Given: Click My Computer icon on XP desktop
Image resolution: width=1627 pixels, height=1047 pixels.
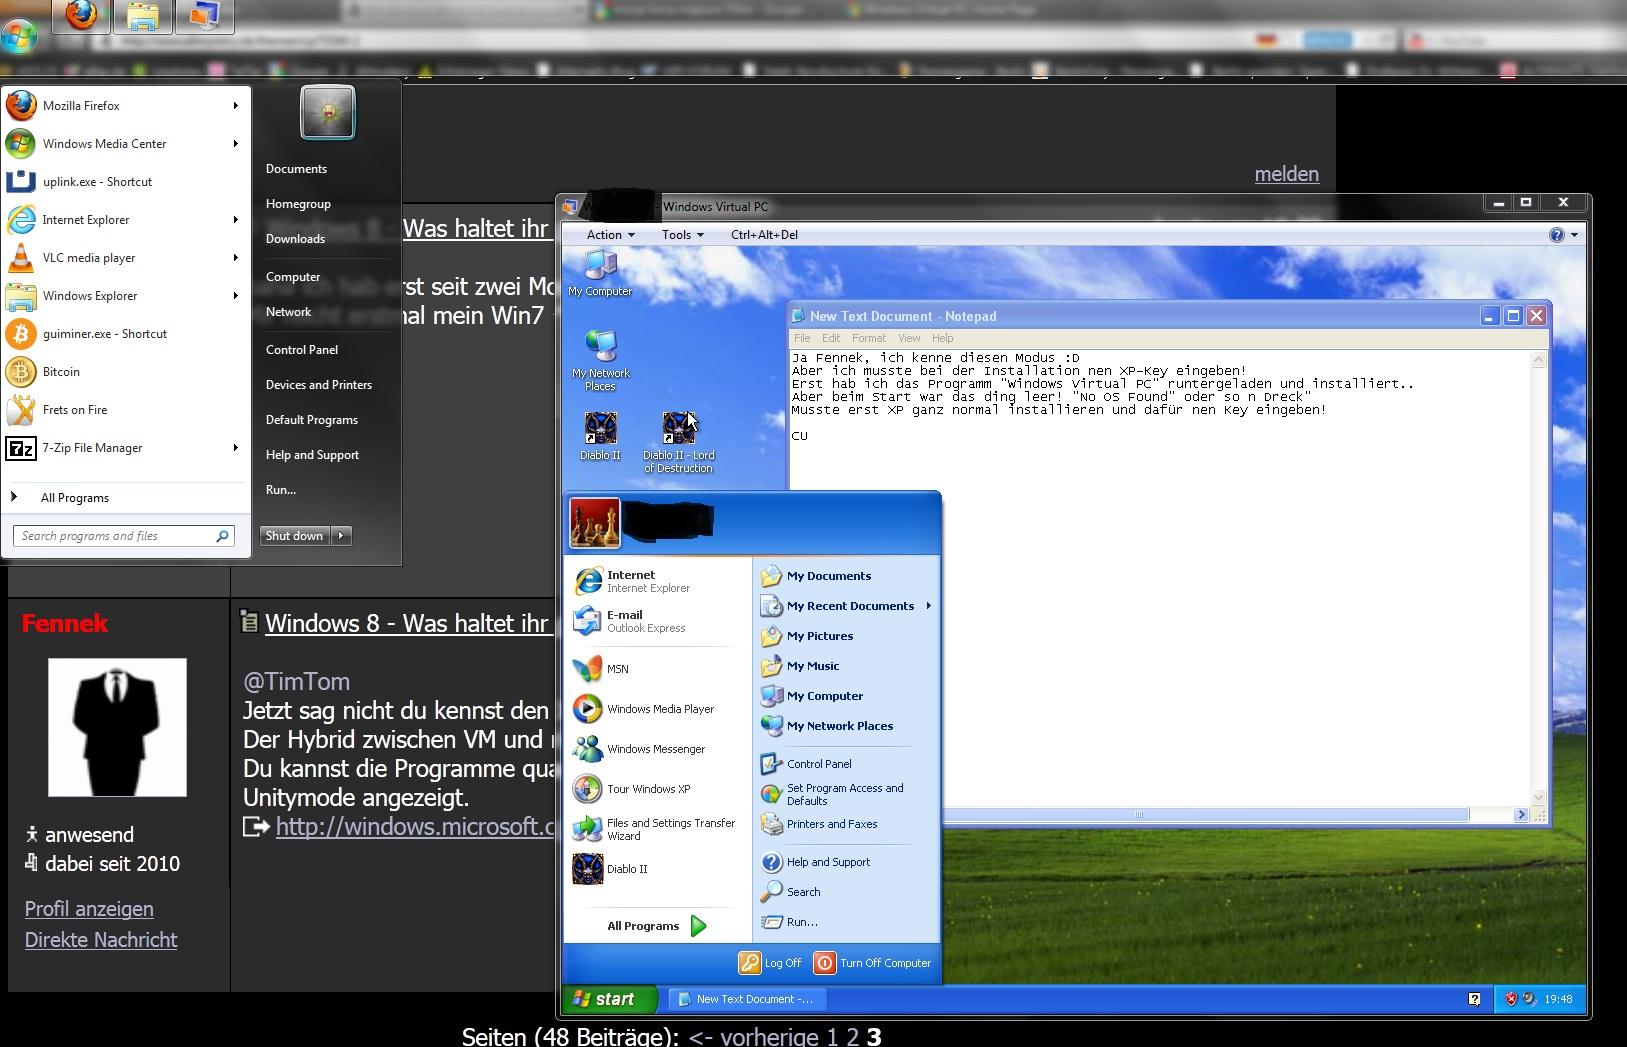Looking at the screenshot, I should [x=600, y=268].
